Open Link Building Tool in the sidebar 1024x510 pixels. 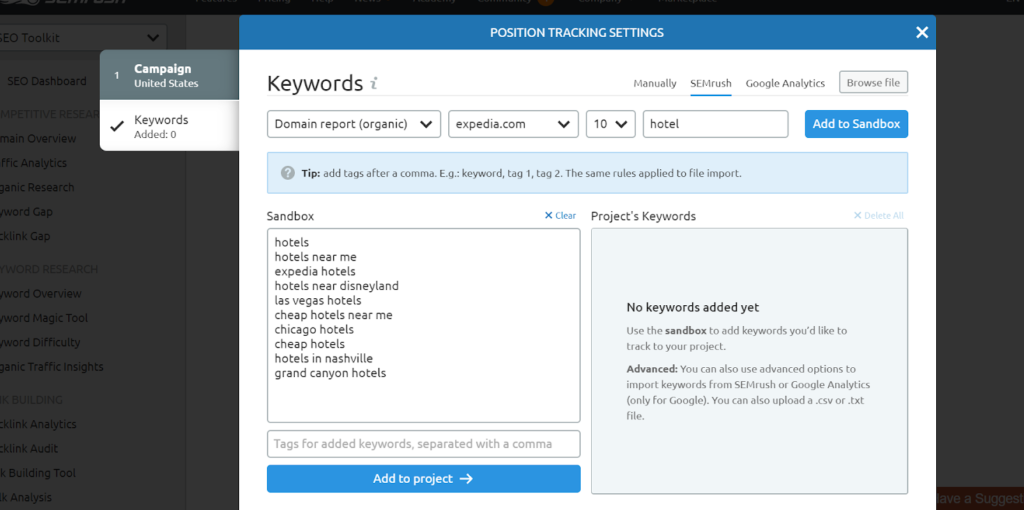[x=38, y=473]
